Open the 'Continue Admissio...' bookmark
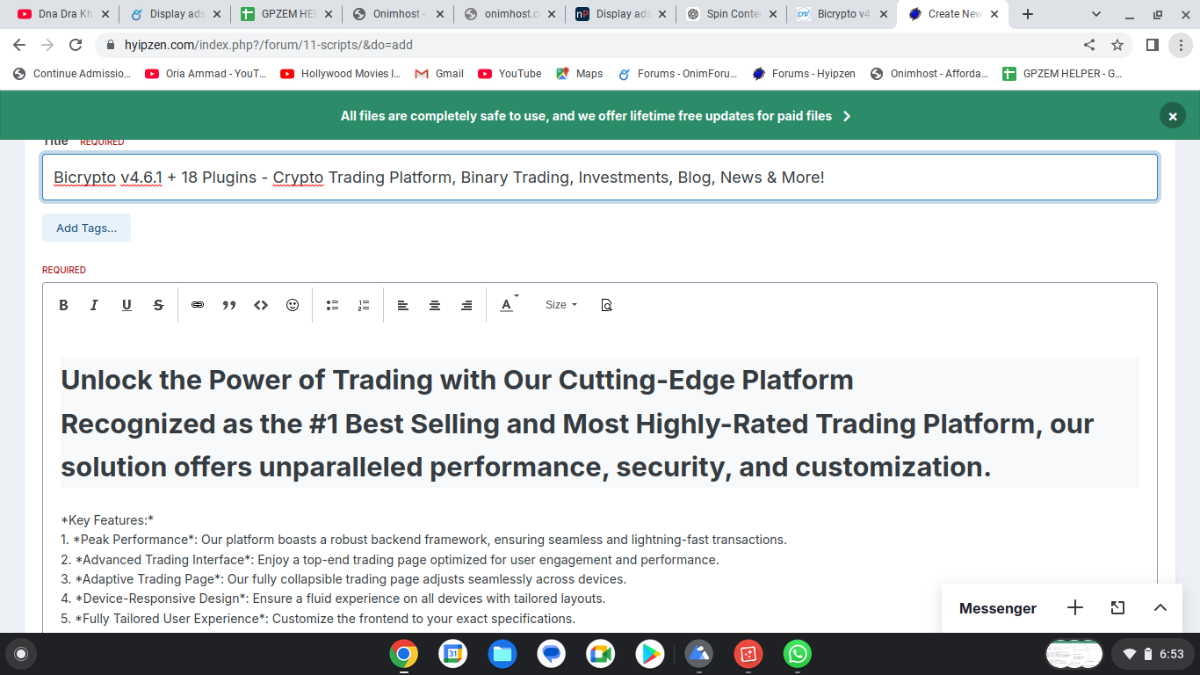Viewport: 1200px width, 675px height. pyautogui.click(x=72, y=74)
